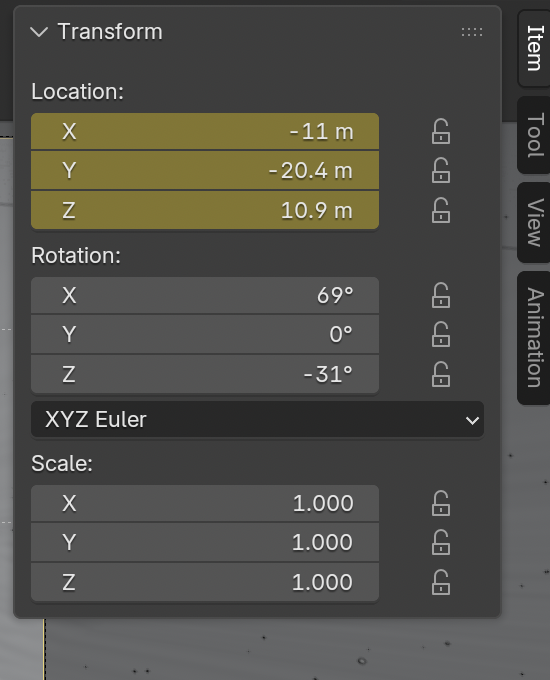Switch to the Tool sidebar tab
The height and width of the screenshot is (680, 550).
coord(534,135)
